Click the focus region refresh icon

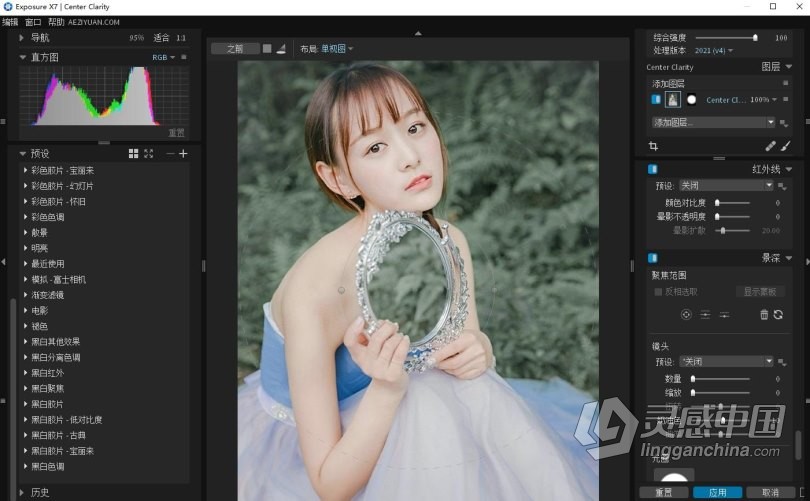click(x=778, y=314)
